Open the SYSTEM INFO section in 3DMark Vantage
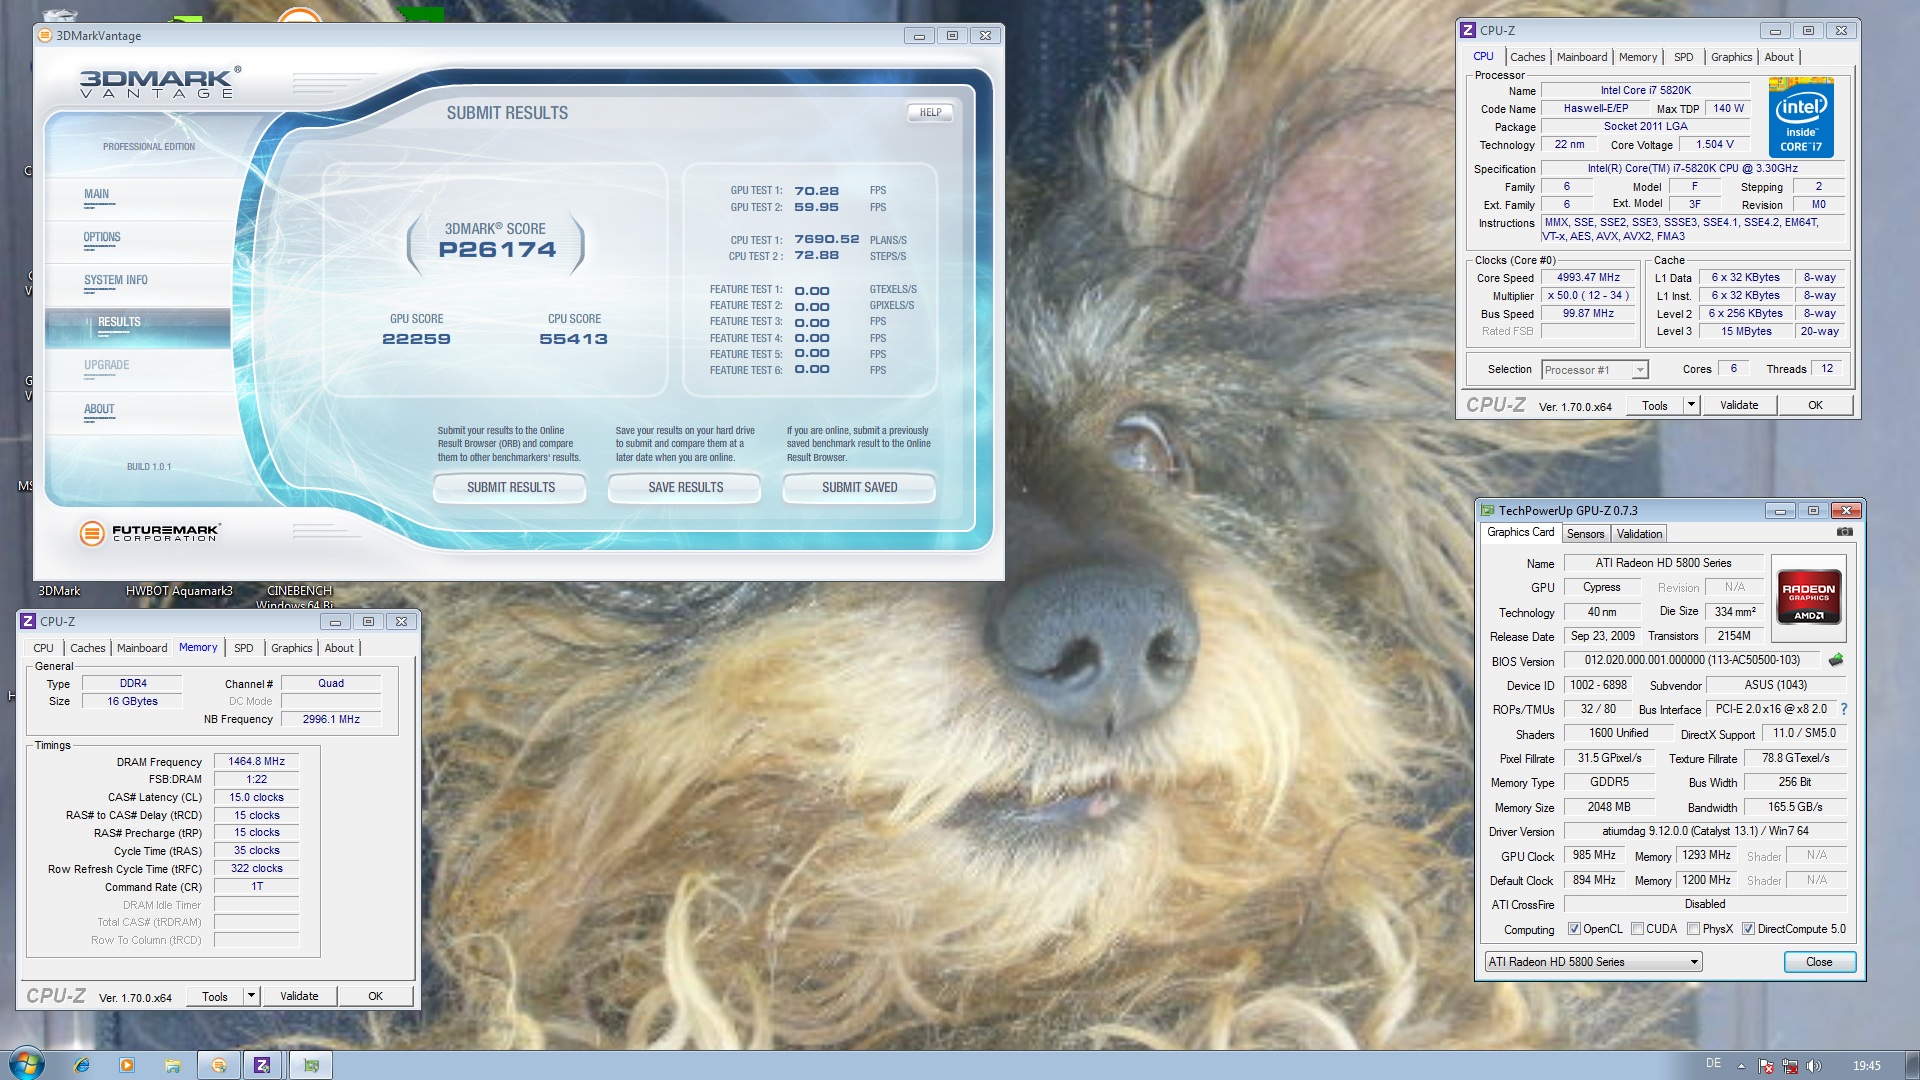This screenshot has width=1920, height=1080. [116, 281]
